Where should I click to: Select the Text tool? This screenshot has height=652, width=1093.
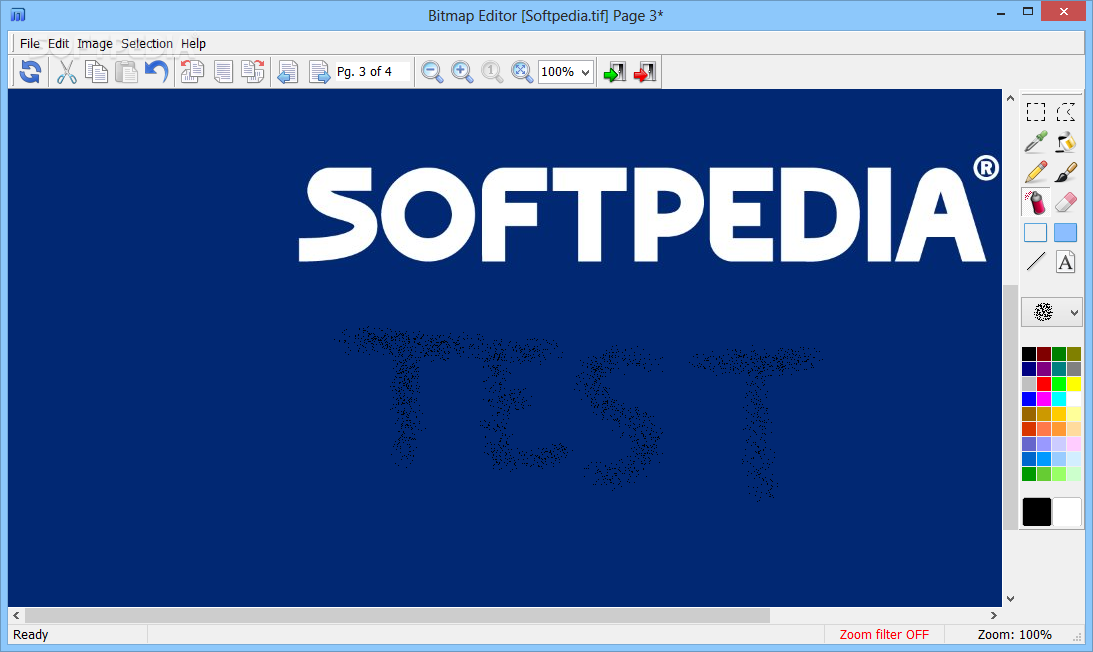[x=1066, y=262]
